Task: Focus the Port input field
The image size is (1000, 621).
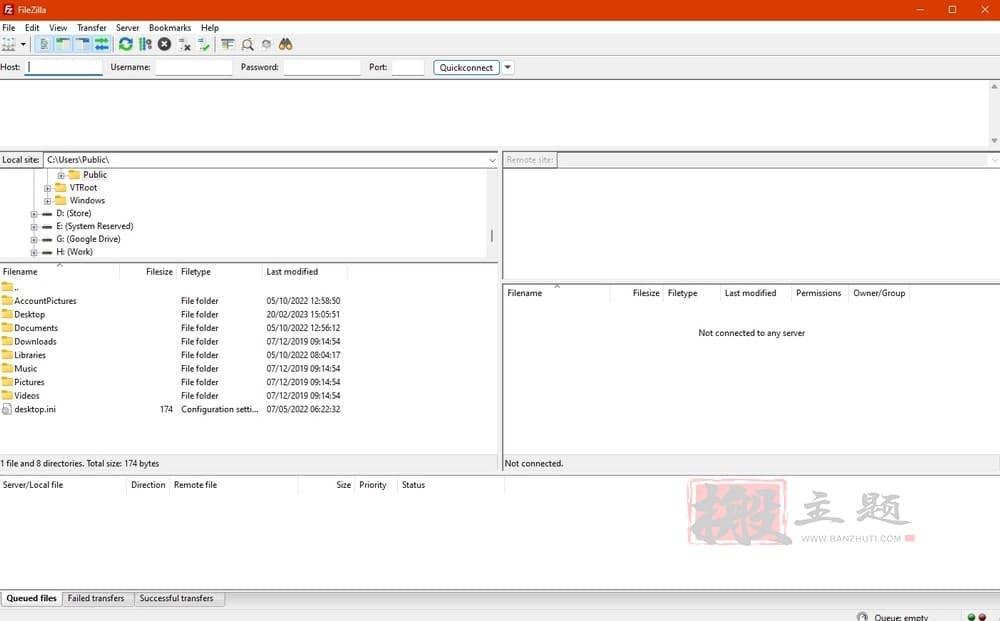Action: 408,67
